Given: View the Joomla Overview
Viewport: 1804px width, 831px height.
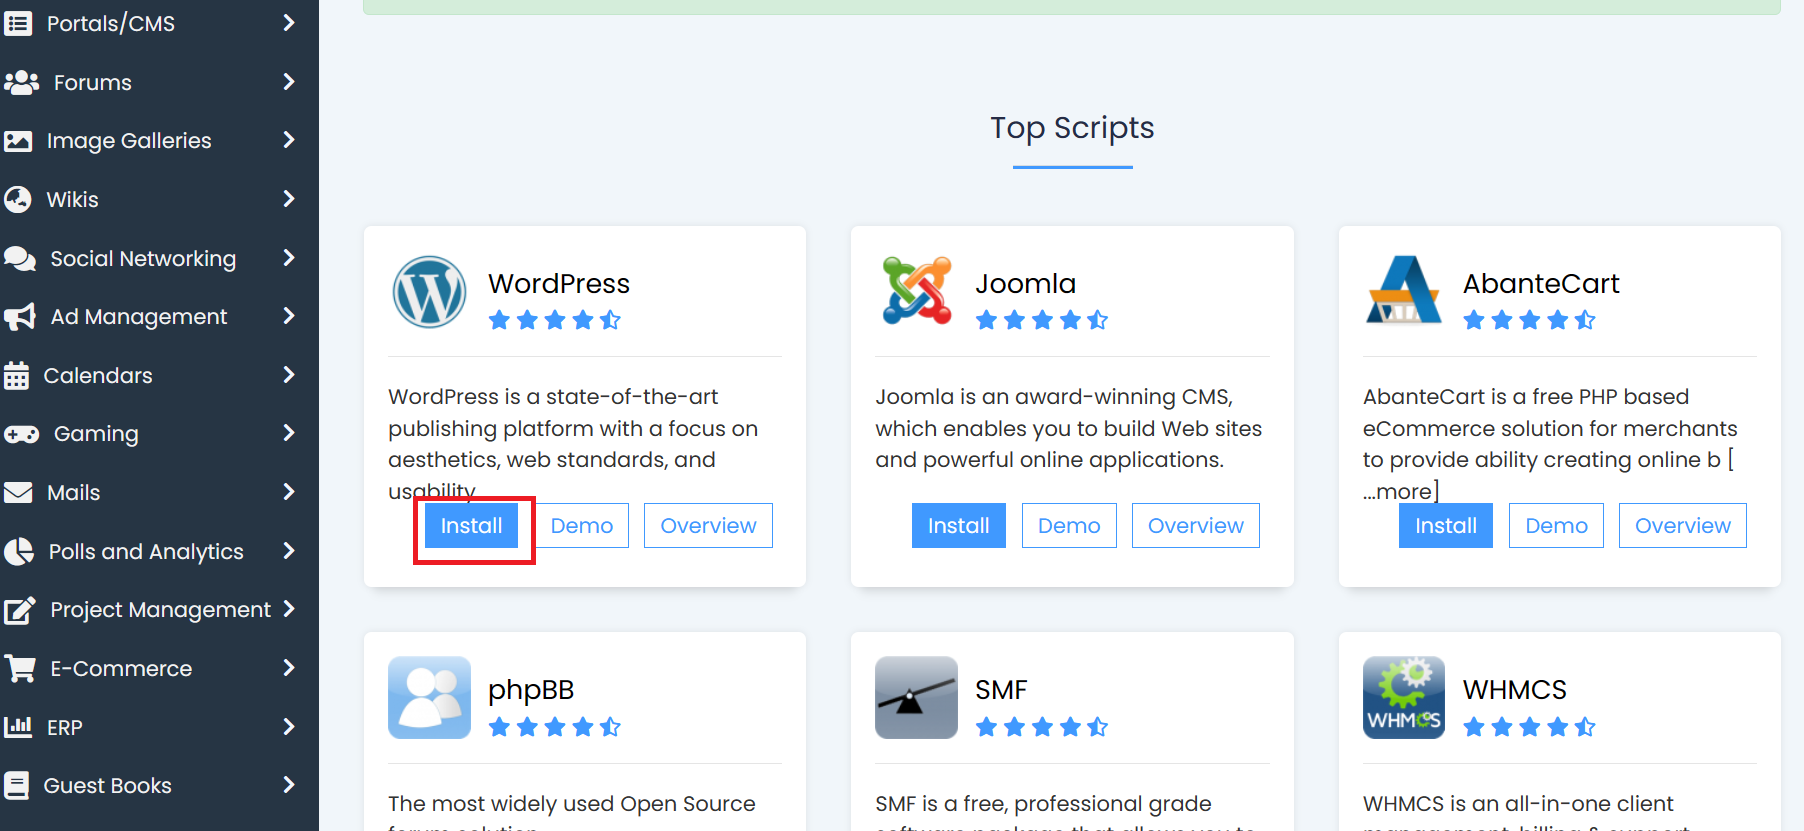Looking at the screenshot, I should [x=1196, y=526].
